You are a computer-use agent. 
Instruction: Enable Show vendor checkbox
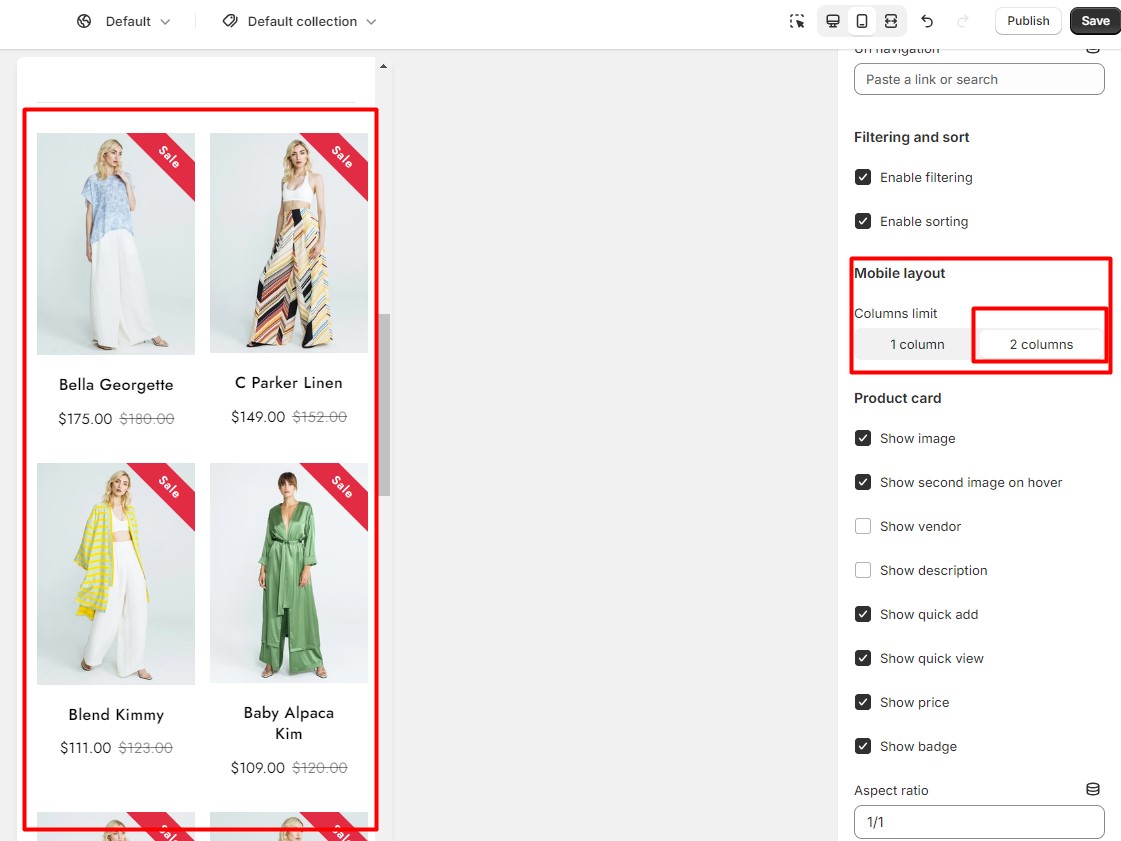(x=863, y=526)
